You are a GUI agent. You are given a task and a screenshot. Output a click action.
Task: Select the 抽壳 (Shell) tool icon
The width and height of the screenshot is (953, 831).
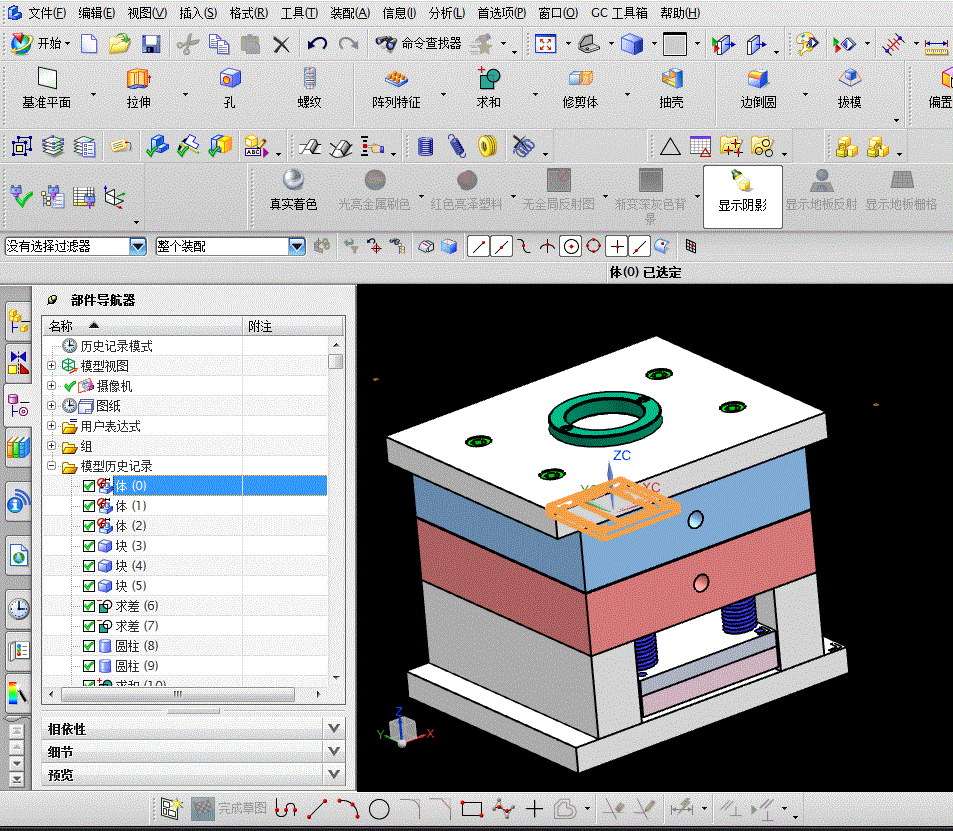671,79
